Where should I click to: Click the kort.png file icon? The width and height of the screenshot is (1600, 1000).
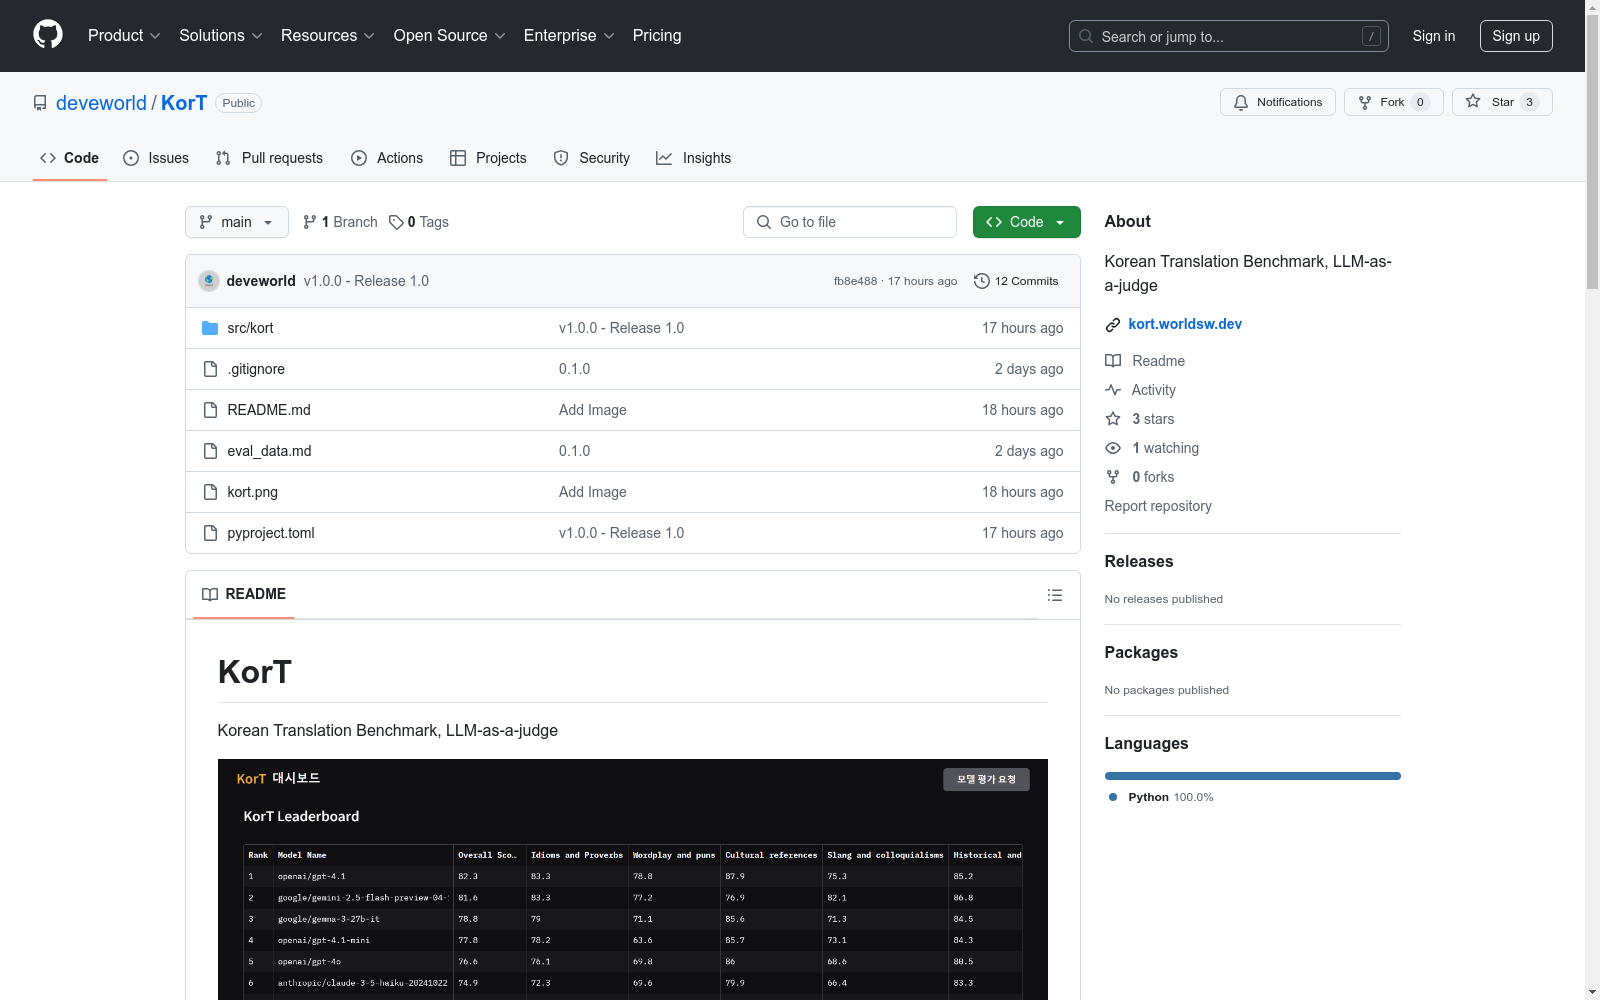pos(210,492)
